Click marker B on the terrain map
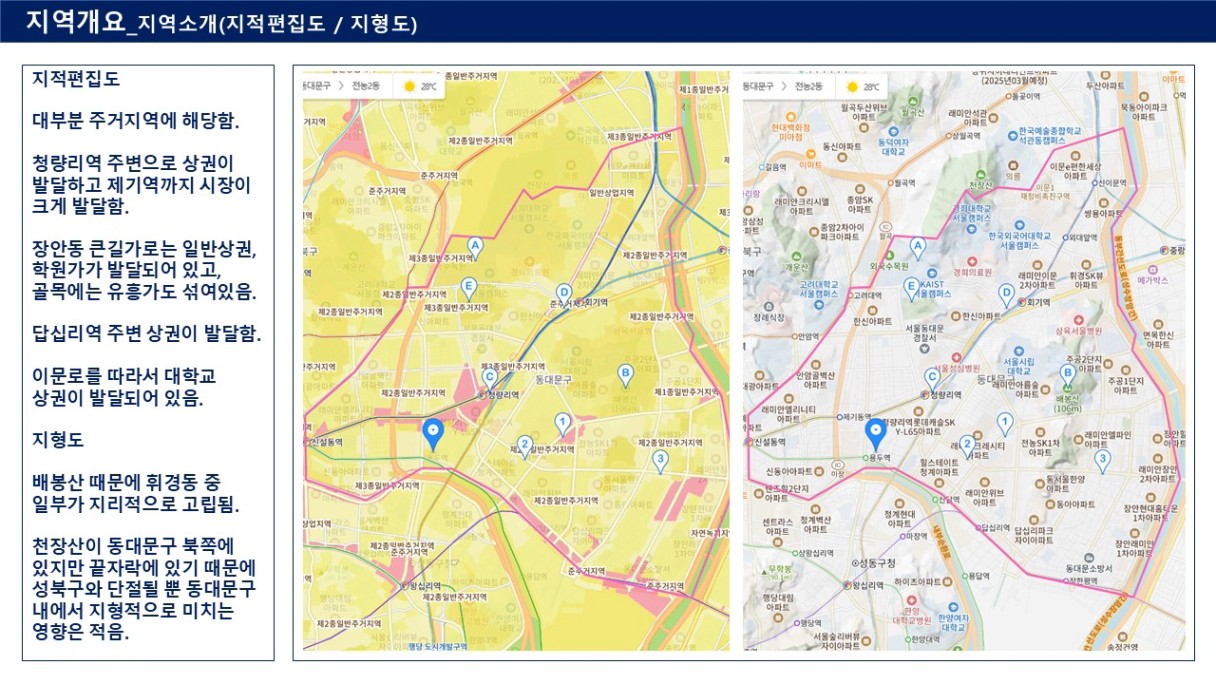The height and width of the screenshot is (684, 1216). click(x=1067, y=374)
